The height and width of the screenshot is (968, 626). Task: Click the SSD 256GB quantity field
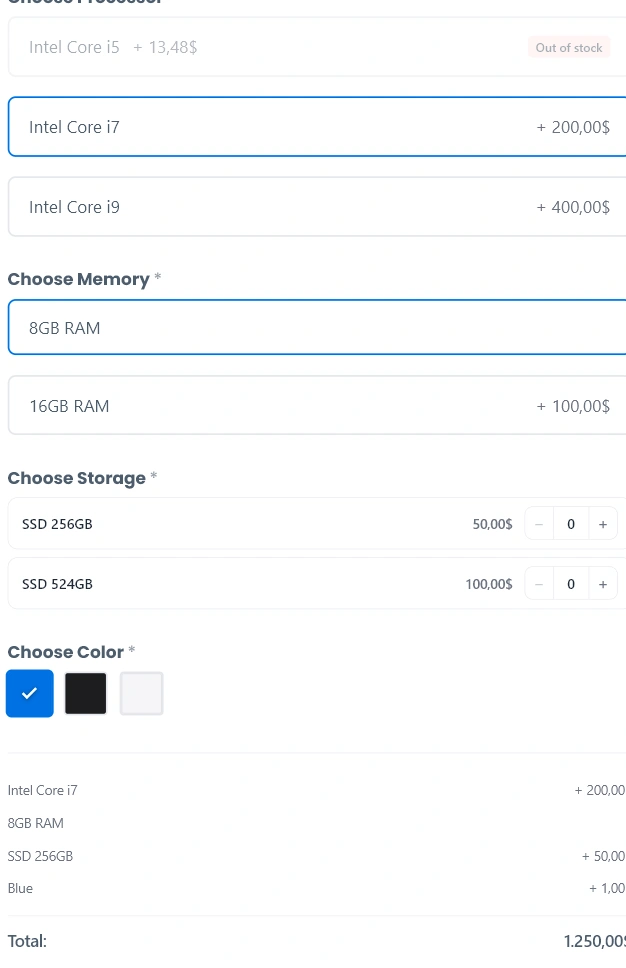pos(571,524)
